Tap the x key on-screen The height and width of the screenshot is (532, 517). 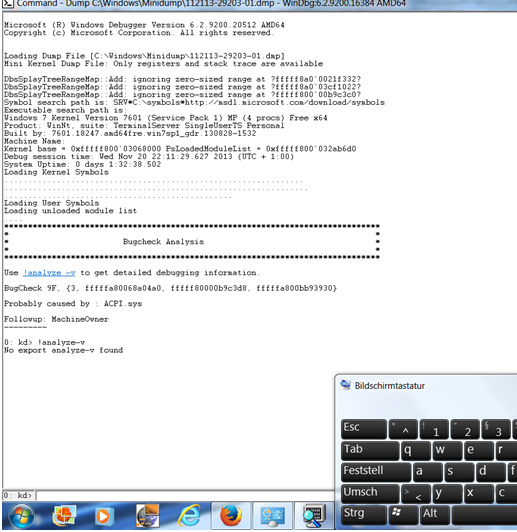[478, 493]
